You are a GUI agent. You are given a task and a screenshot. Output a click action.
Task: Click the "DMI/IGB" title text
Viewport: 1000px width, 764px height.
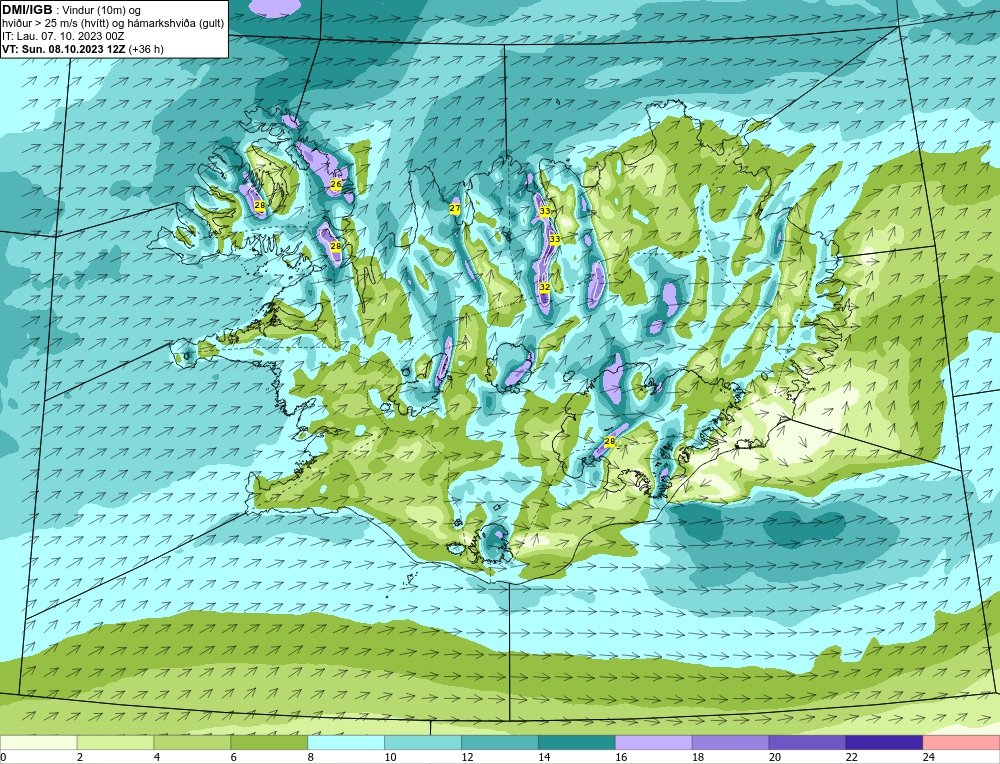click(x=27, y=10)
